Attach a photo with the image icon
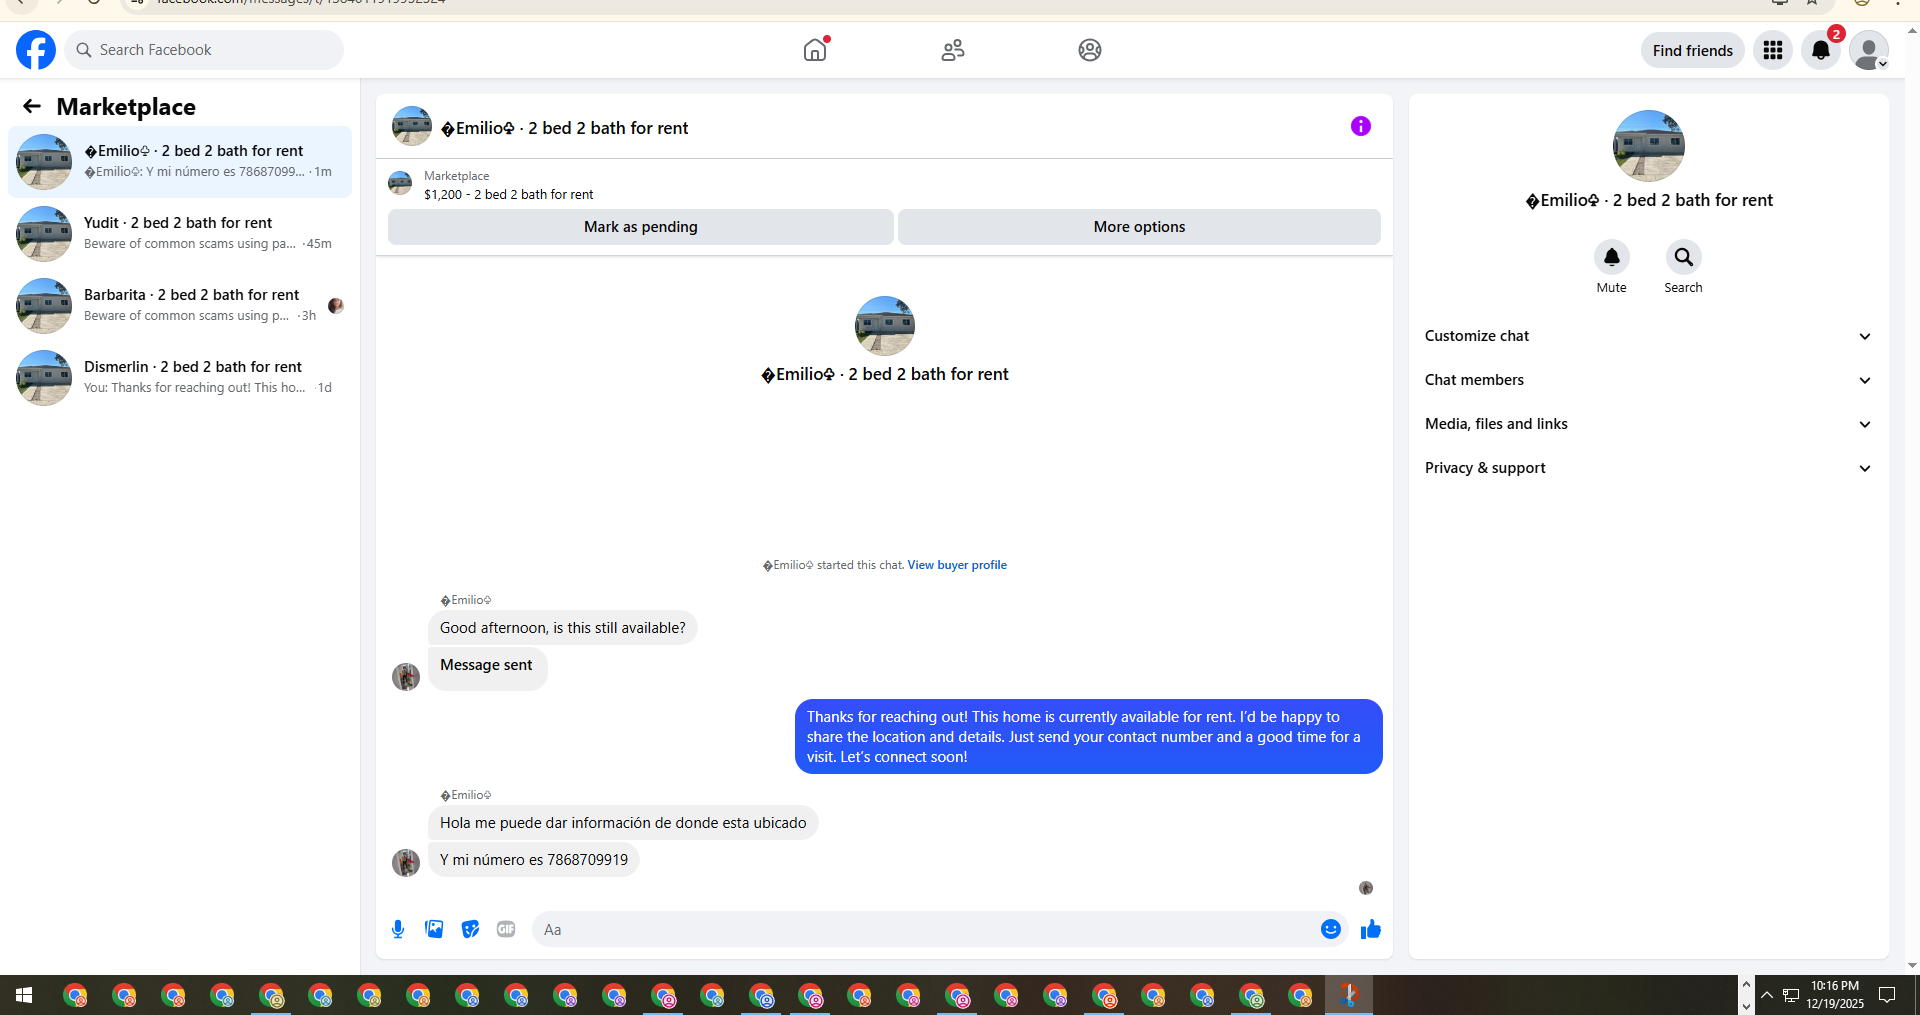 pyautogui.click(x=434, y=929)
